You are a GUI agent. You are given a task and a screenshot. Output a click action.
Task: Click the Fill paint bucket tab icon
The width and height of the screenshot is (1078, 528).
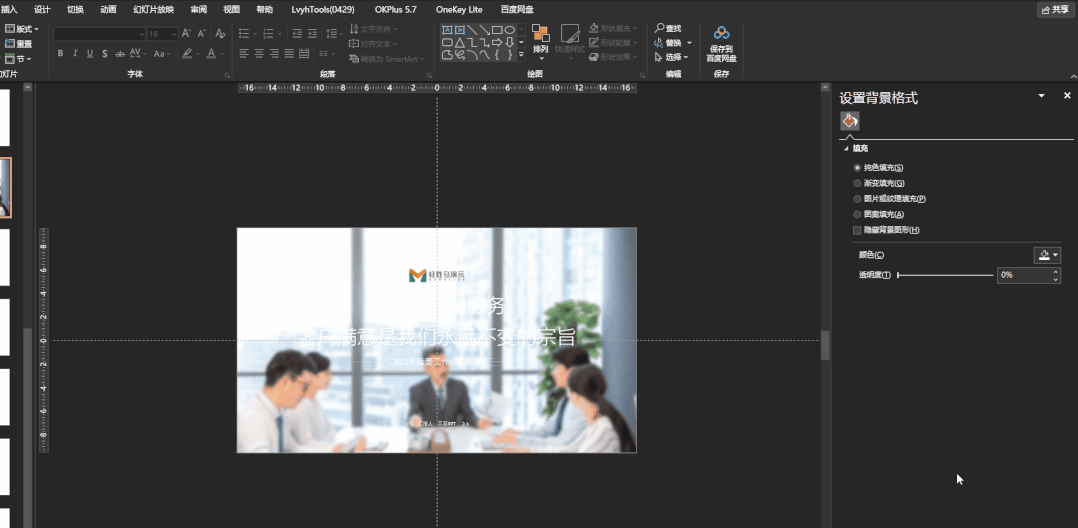pos(850,121)
